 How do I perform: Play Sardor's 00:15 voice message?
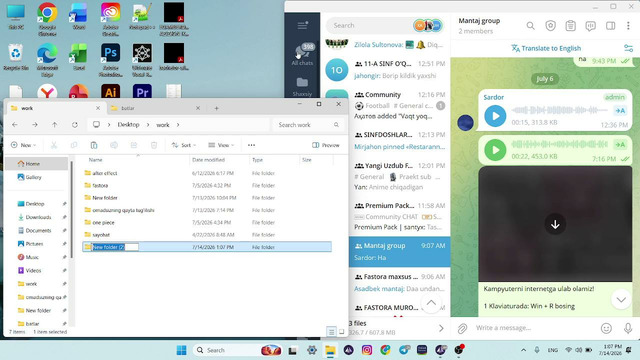[x=495, y=116]
